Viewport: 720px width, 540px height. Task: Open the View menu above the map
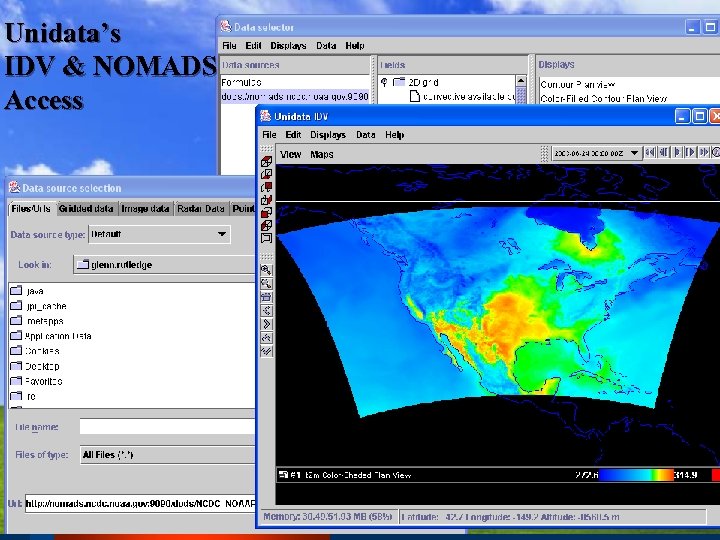291,154
